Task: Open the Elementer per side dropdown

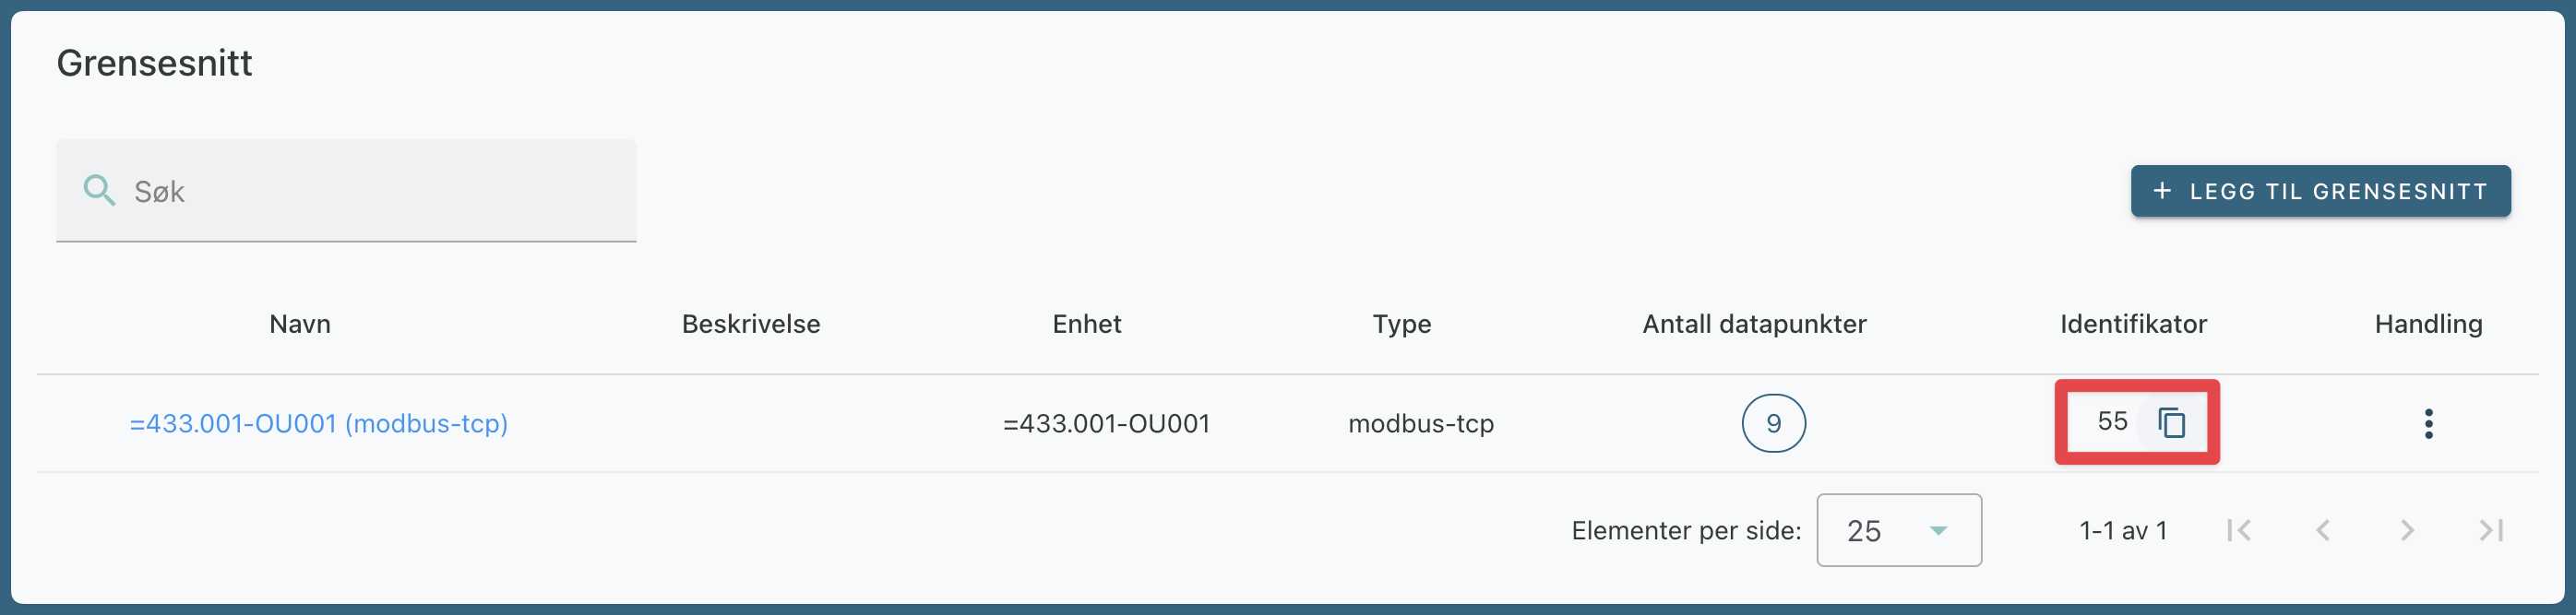Action: (1898, 530)
